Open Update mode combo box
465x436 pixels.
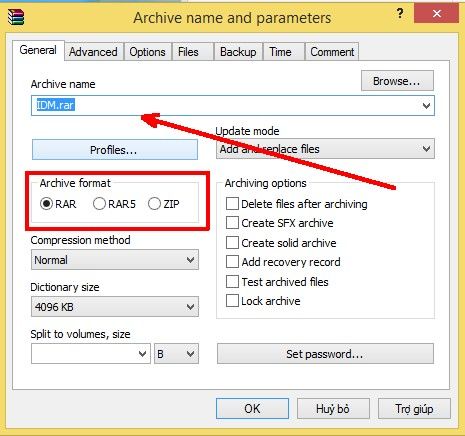pyautogui.click(x=325, y=149)
